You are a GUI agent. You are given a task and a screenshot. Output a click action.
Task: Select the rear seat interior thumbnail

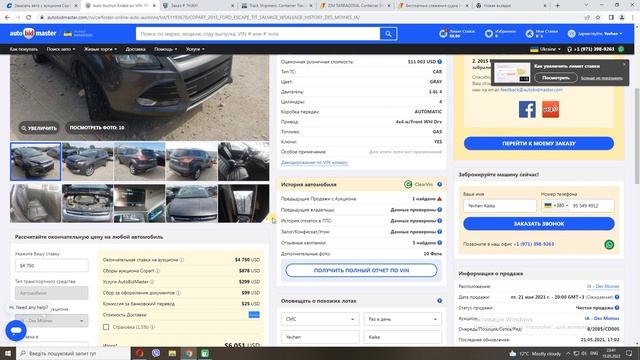[x=36, y=203]
